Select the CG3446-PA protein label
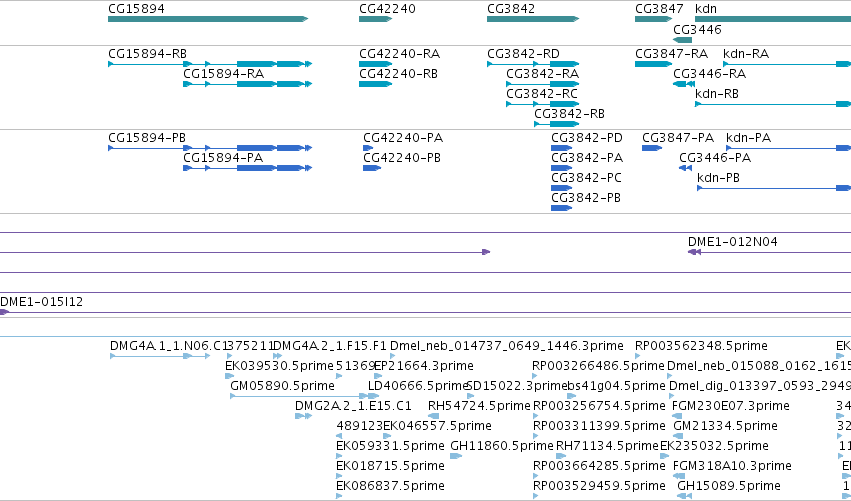 click(715, 158)
